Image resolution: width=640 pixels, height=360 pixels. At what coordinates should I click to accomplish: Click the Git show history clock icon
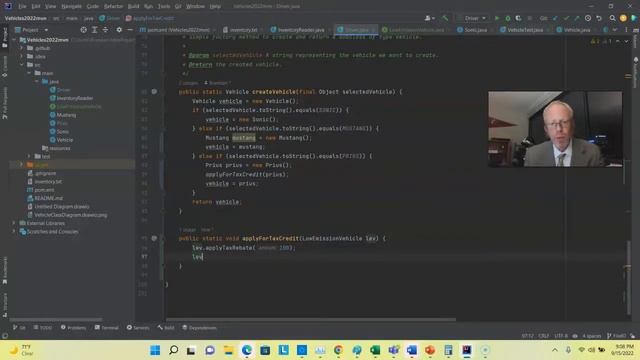pos(588,18)
